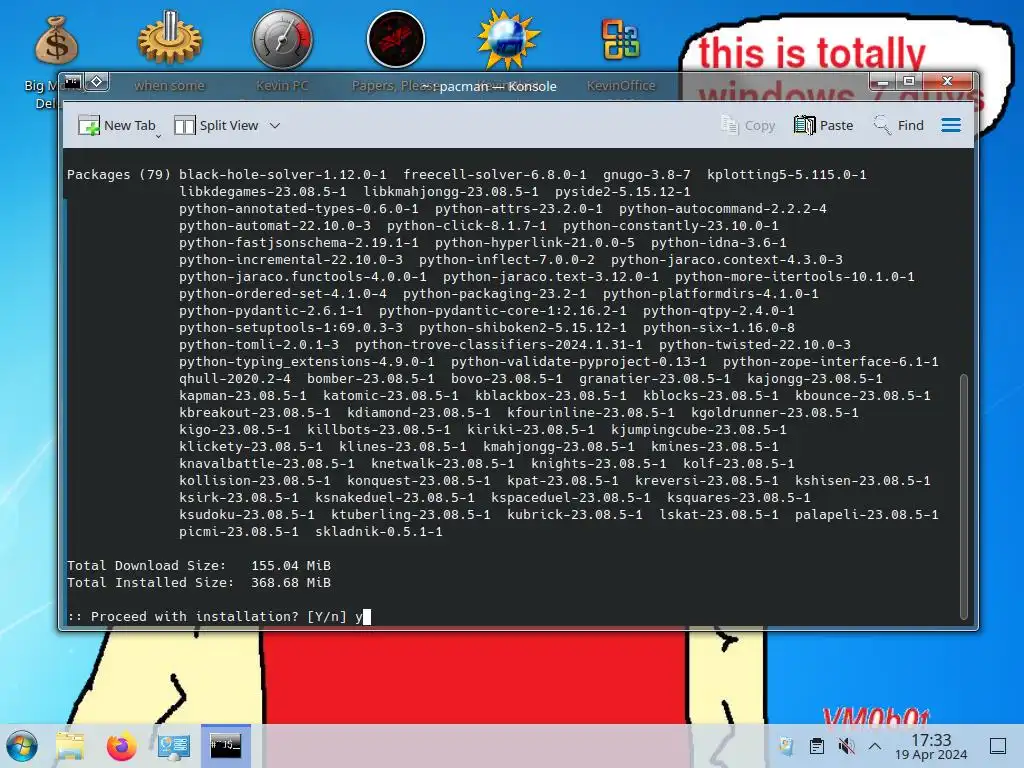
Task: Open the Papers, Please desktop icon
Action: pos(396,39)
